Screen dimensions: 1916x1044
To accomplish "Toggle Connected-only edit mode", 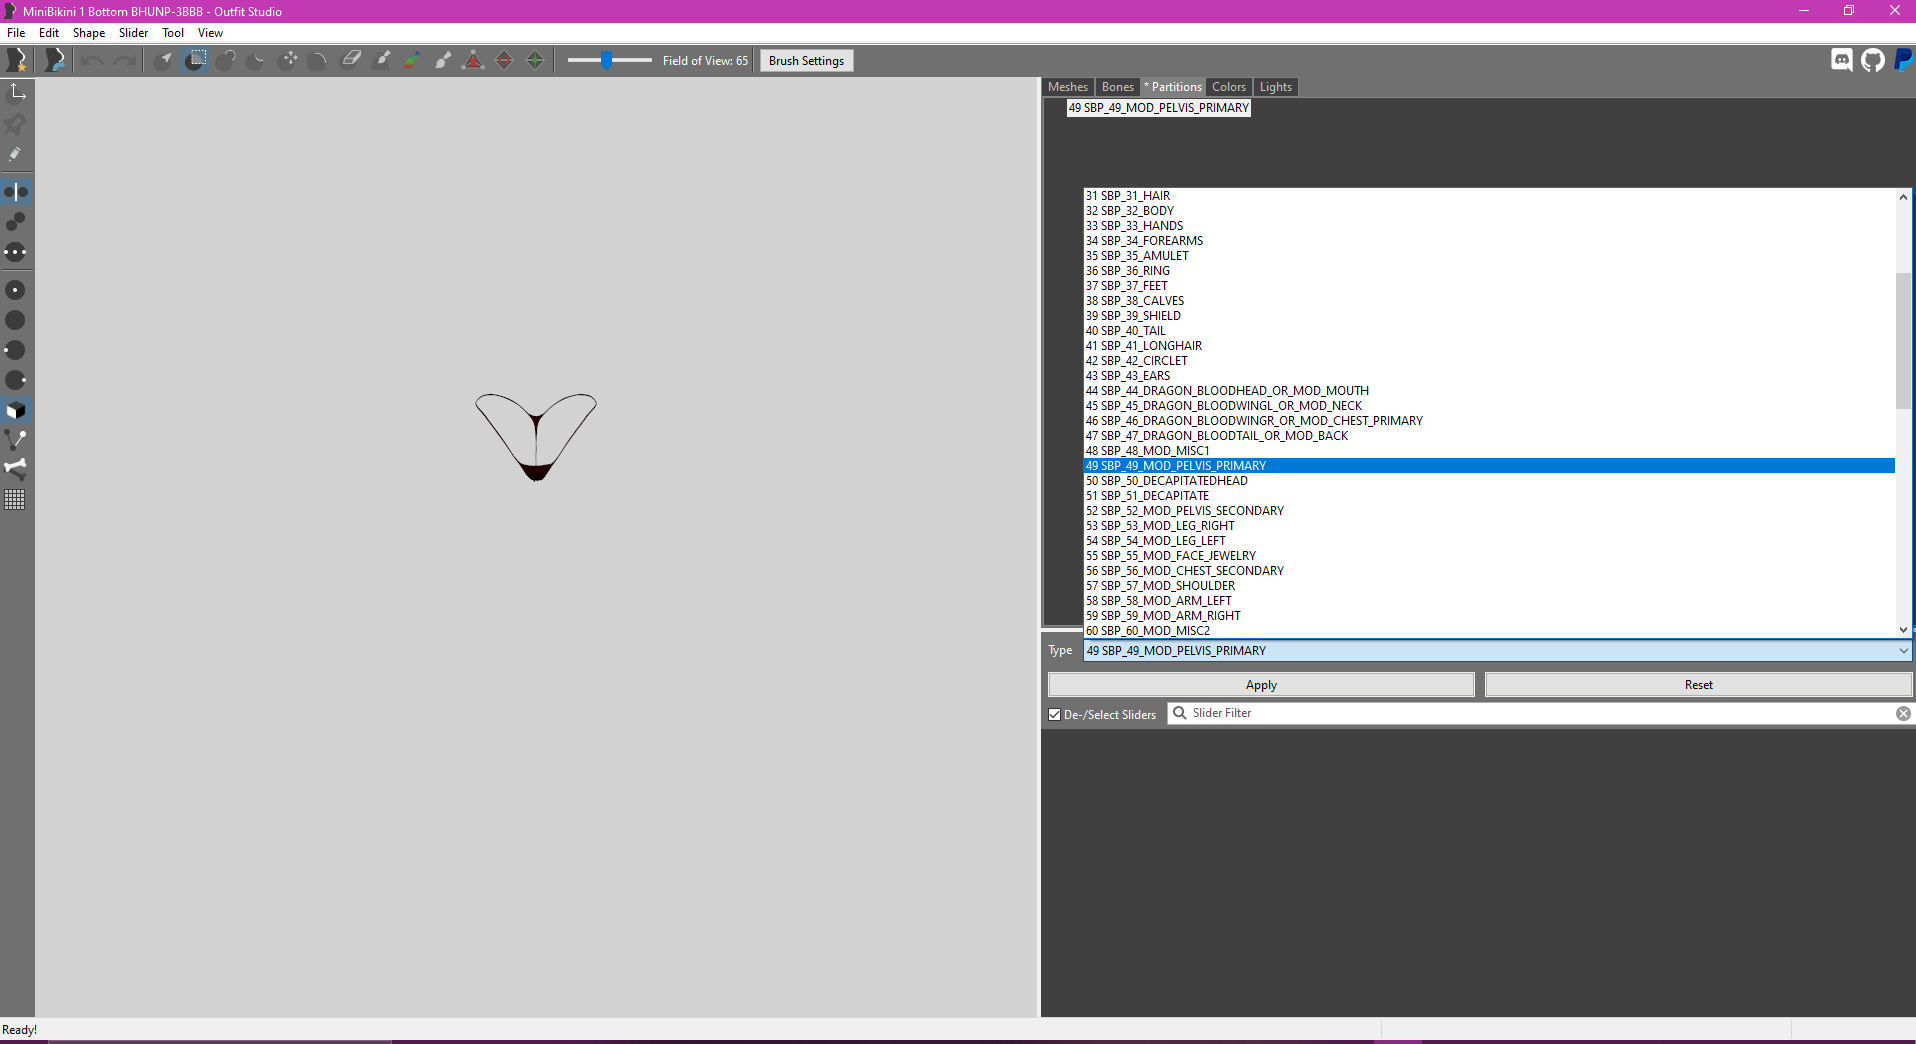I will (x=16, y=221).
